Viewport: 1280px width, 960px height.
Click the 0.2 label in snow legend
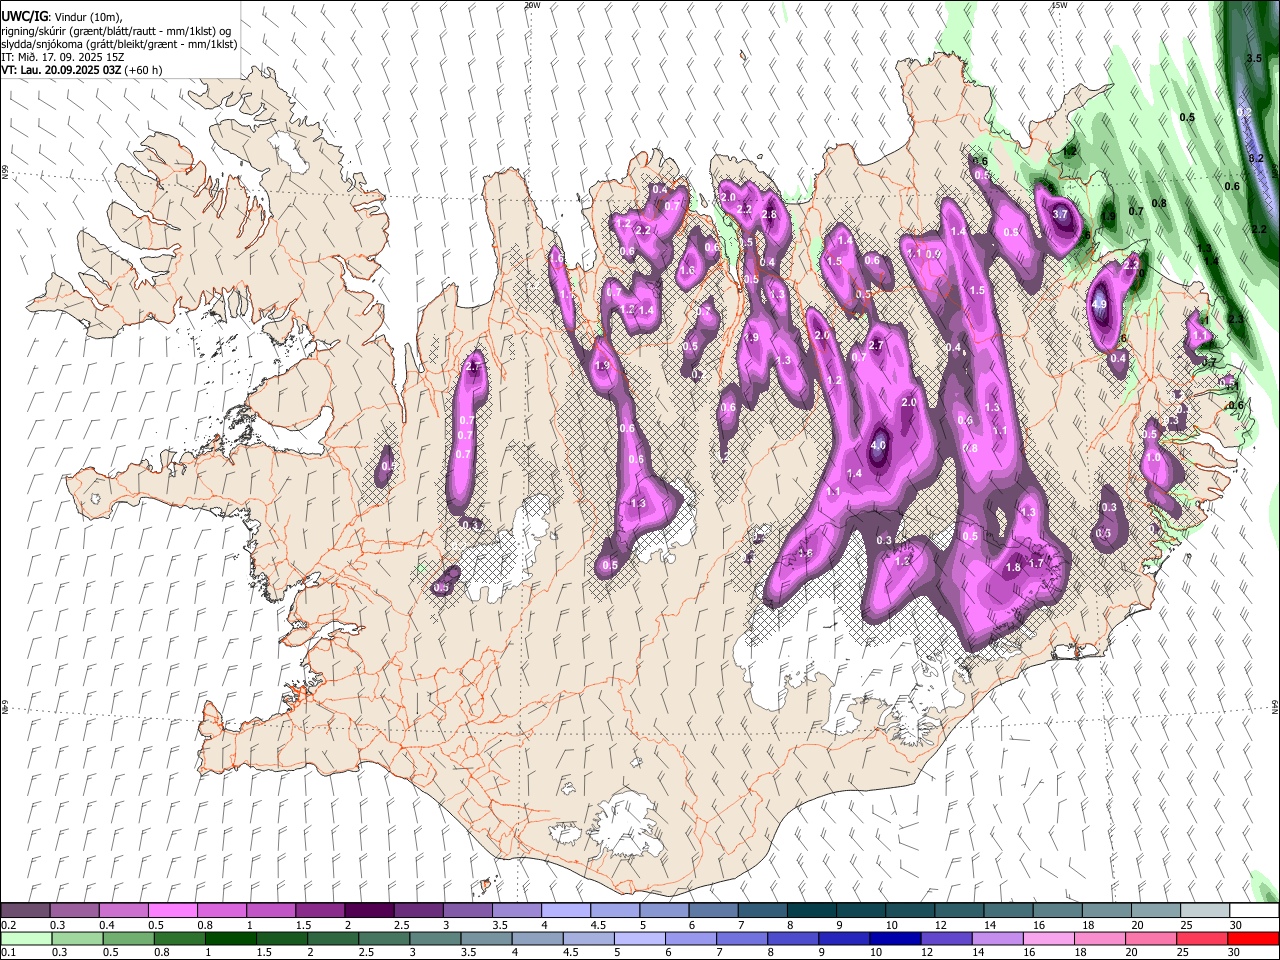pos(7,925)
